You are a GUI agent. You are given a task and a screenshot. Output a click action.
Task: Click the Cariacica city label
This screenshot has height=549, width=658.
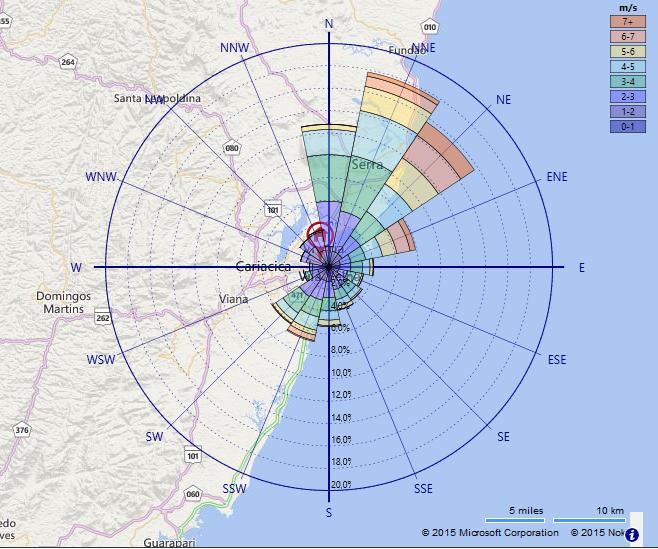(x=263, y=266)
